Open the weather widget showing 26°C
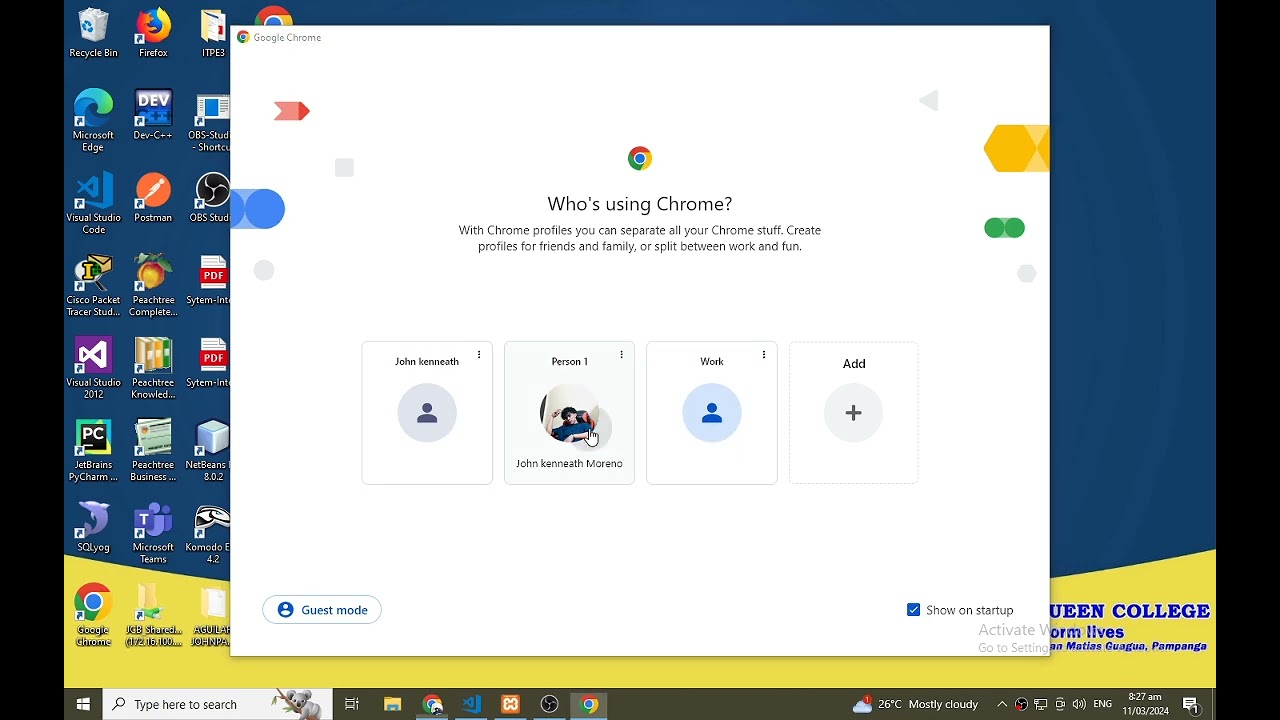 (x=915, y=704)
